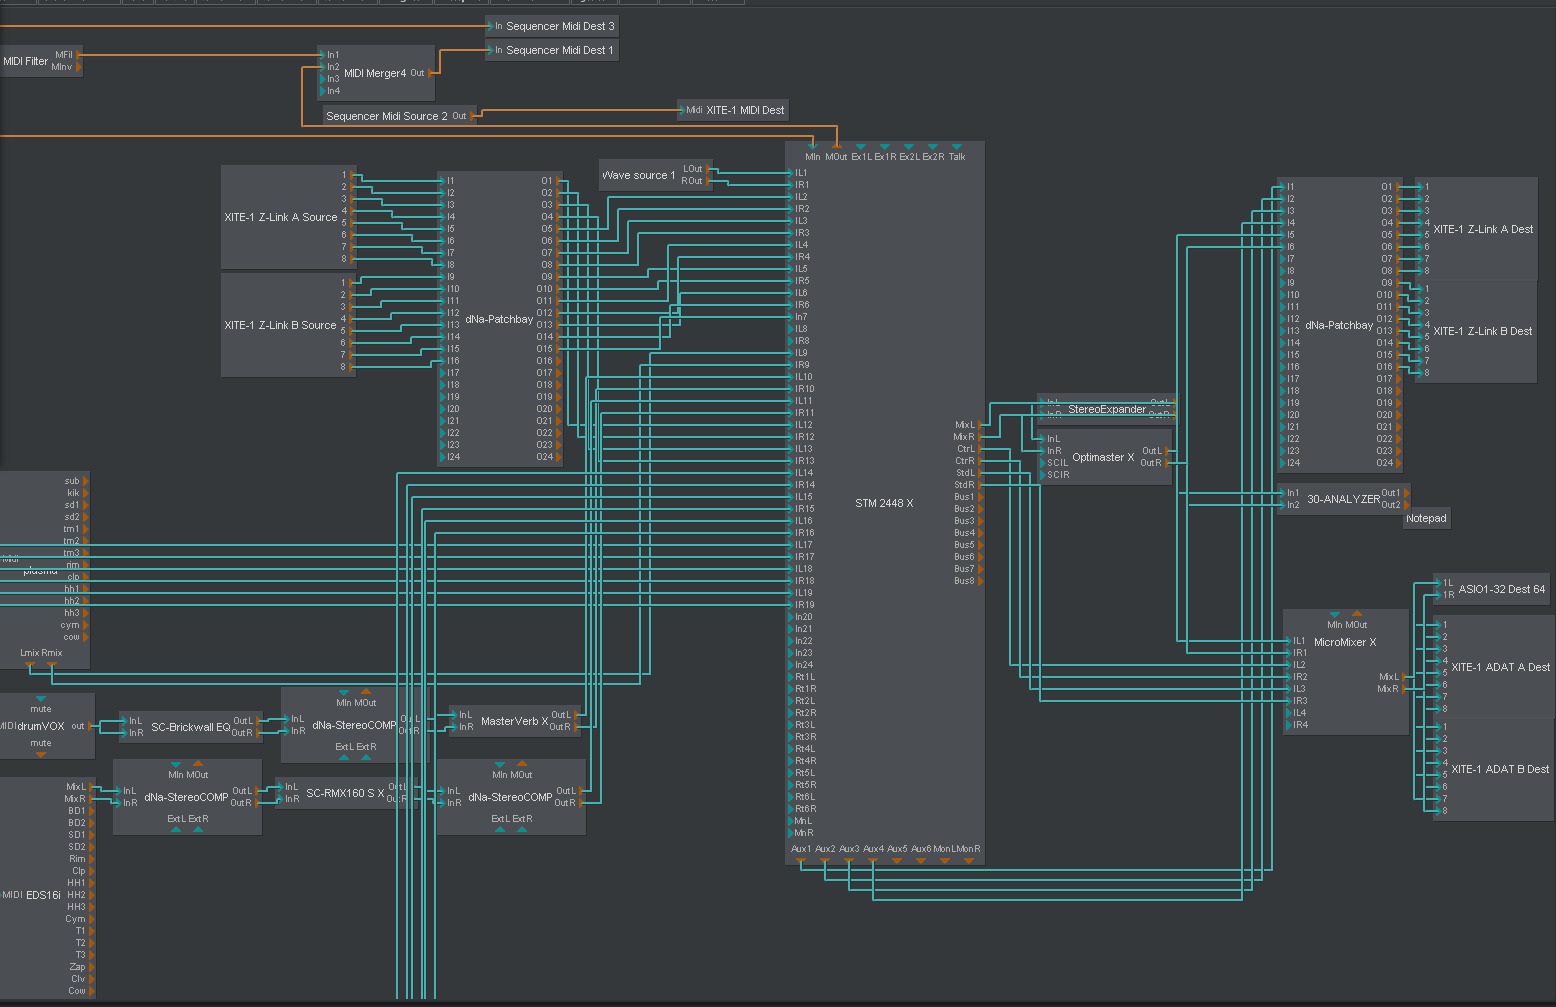Click the MixL output port of MicroMixer X
The image size is (1556, 1007).
pyautogui.click(x=1404, y=677)
